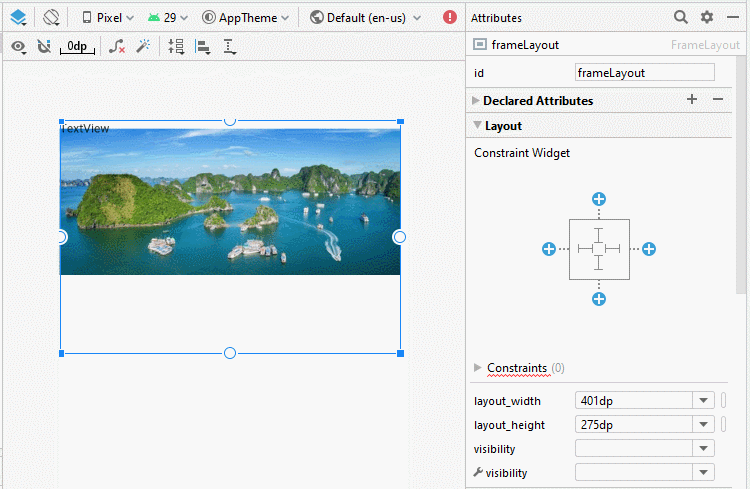Click the Attributes panel scrollbar
This screenshot has width=750, height=489.
[x=740, y=175]
